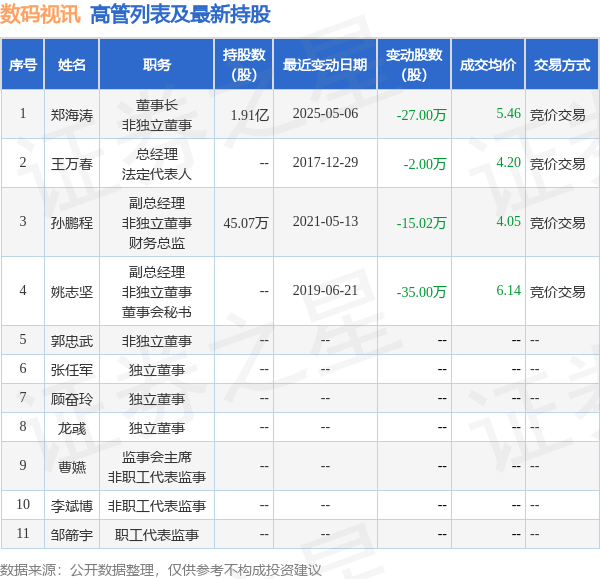The height and width of the screenshot is (579, 600).
Task: Click the 45.07万 shareholding value
Action: click(246, 223)
